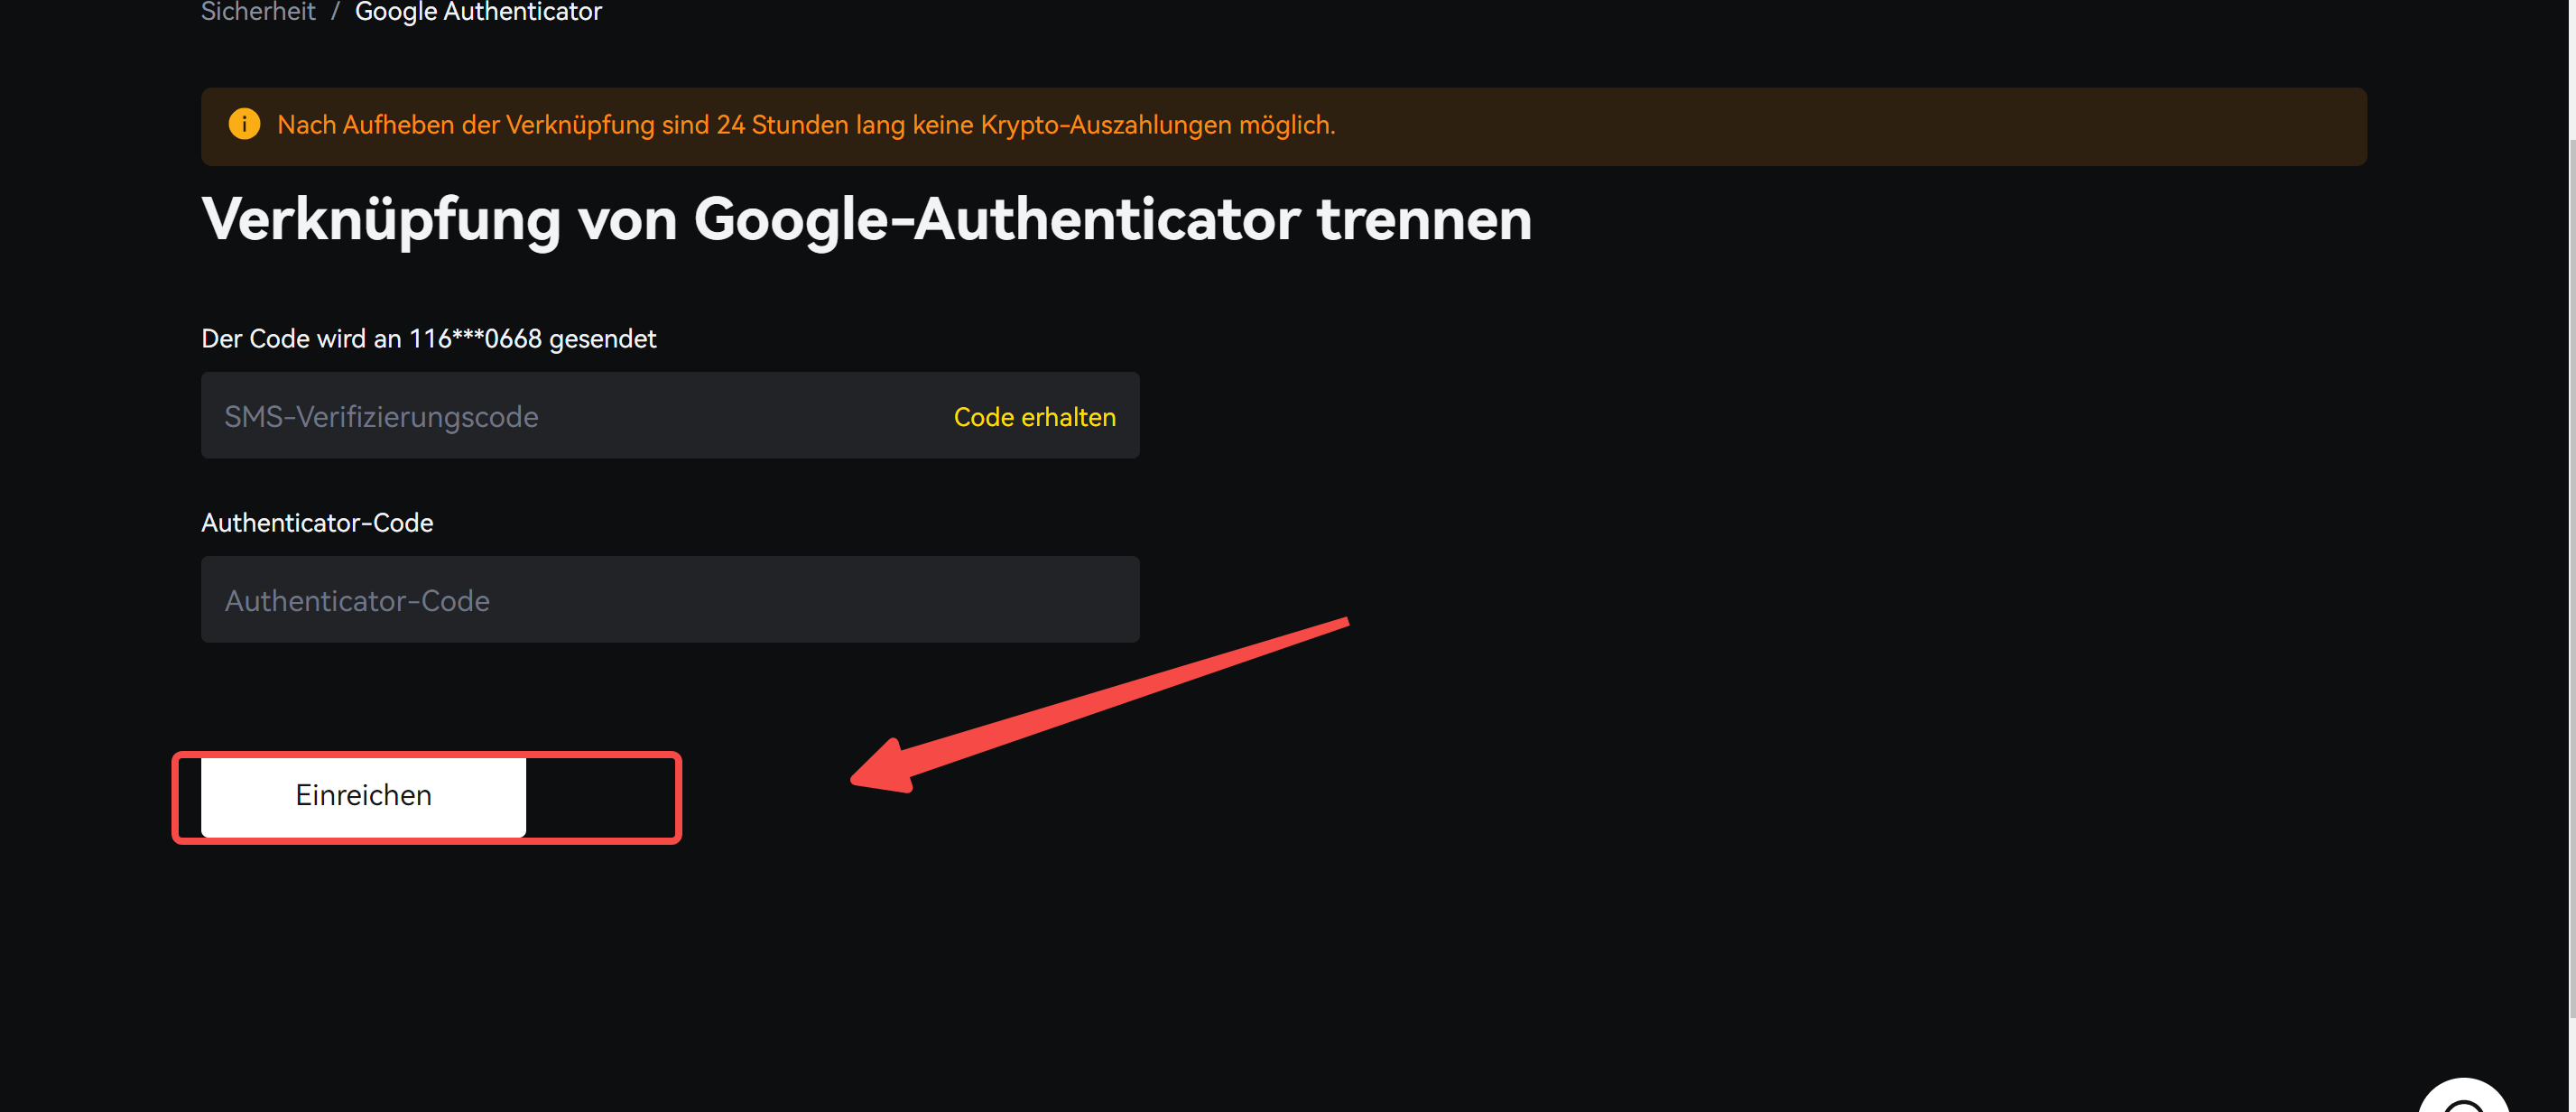Click the breadcrumb slash separator
This screenshot has height=1112, width=2576.
(335, 12)
